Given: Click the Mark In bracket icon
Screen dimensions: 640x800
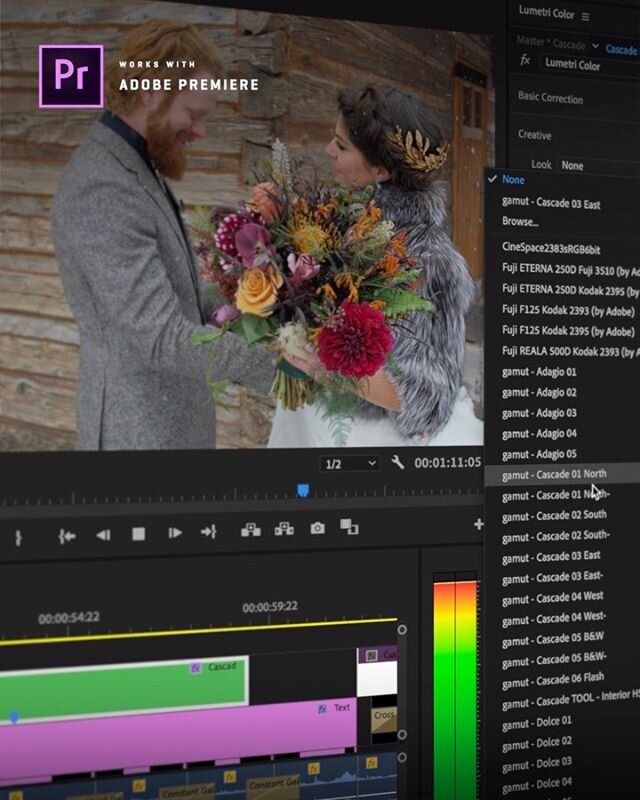Looking at the screenshot, I should [18, 537].
